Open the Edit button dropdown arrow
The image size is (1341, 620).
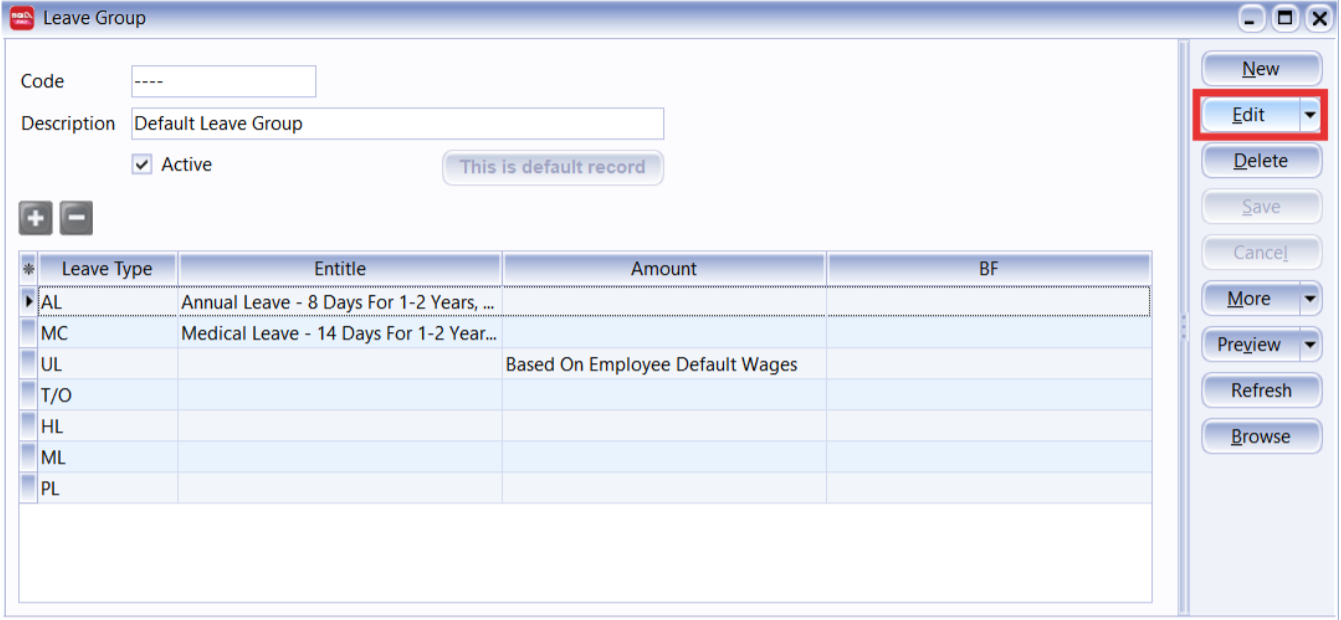coord(1310,115)
